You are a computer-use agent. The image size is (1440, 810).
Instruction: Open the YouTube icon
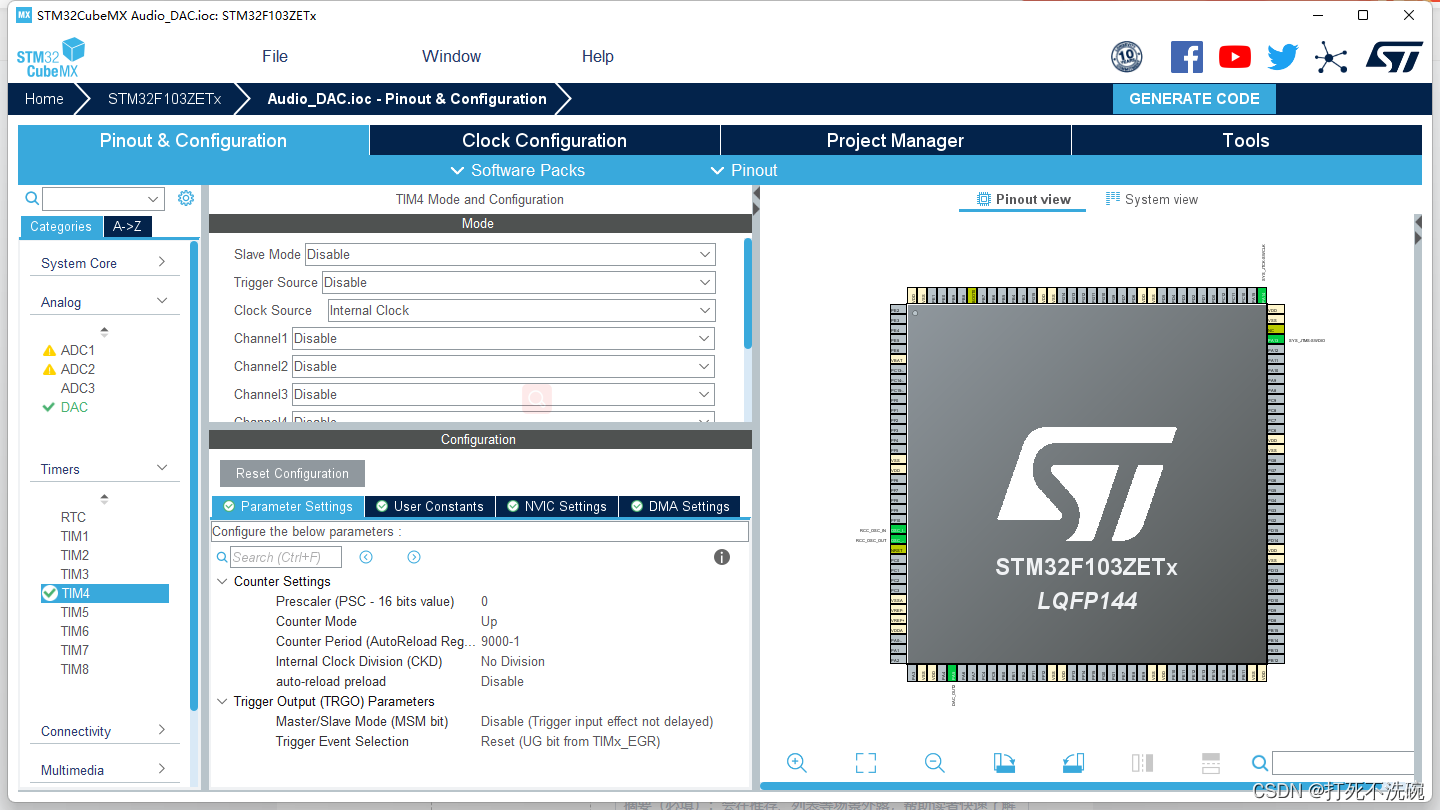coord(1235,57)
